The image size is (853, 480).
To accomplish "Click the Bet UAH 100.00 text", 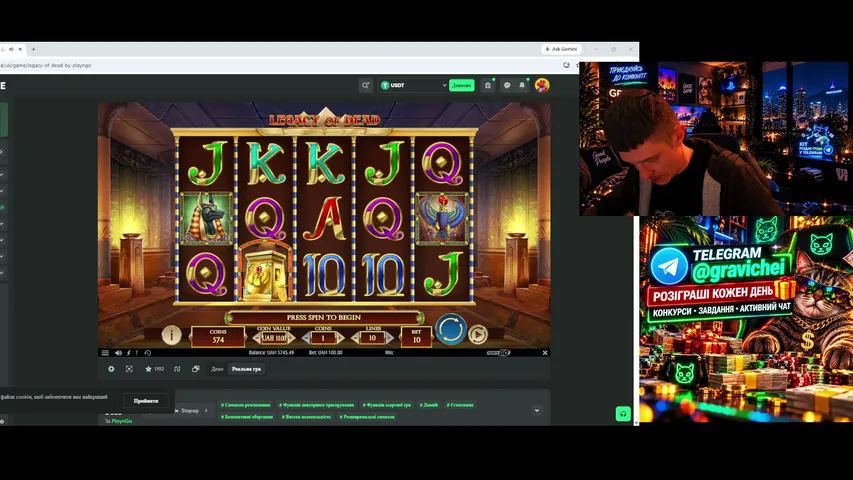I will point(325,353).
